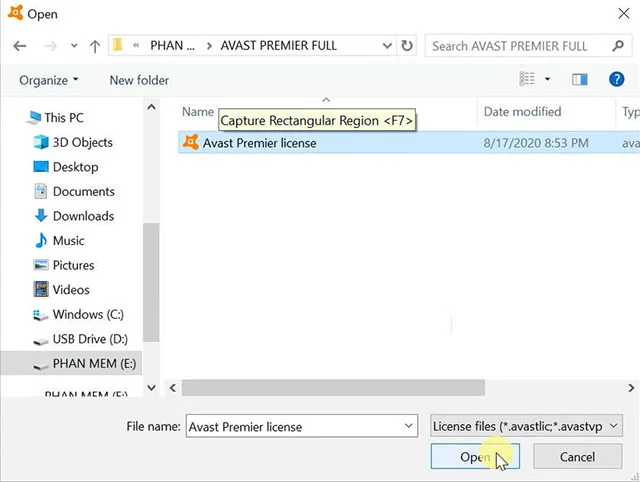Click the Avast license file icon

coord(191,142)
